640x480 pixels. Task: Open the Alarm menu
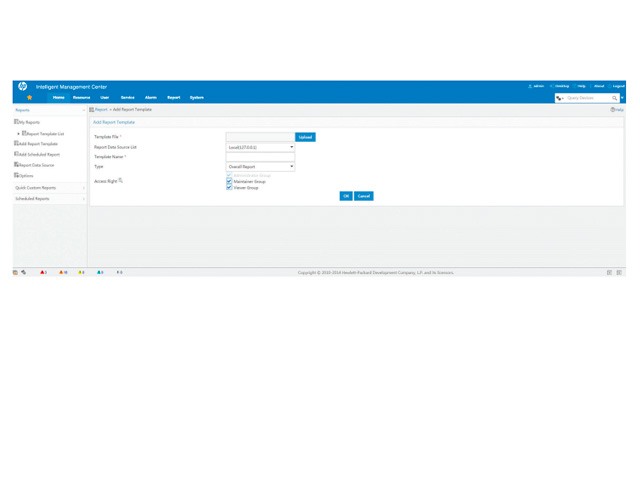pyautogui.click(x=151, y=98)
